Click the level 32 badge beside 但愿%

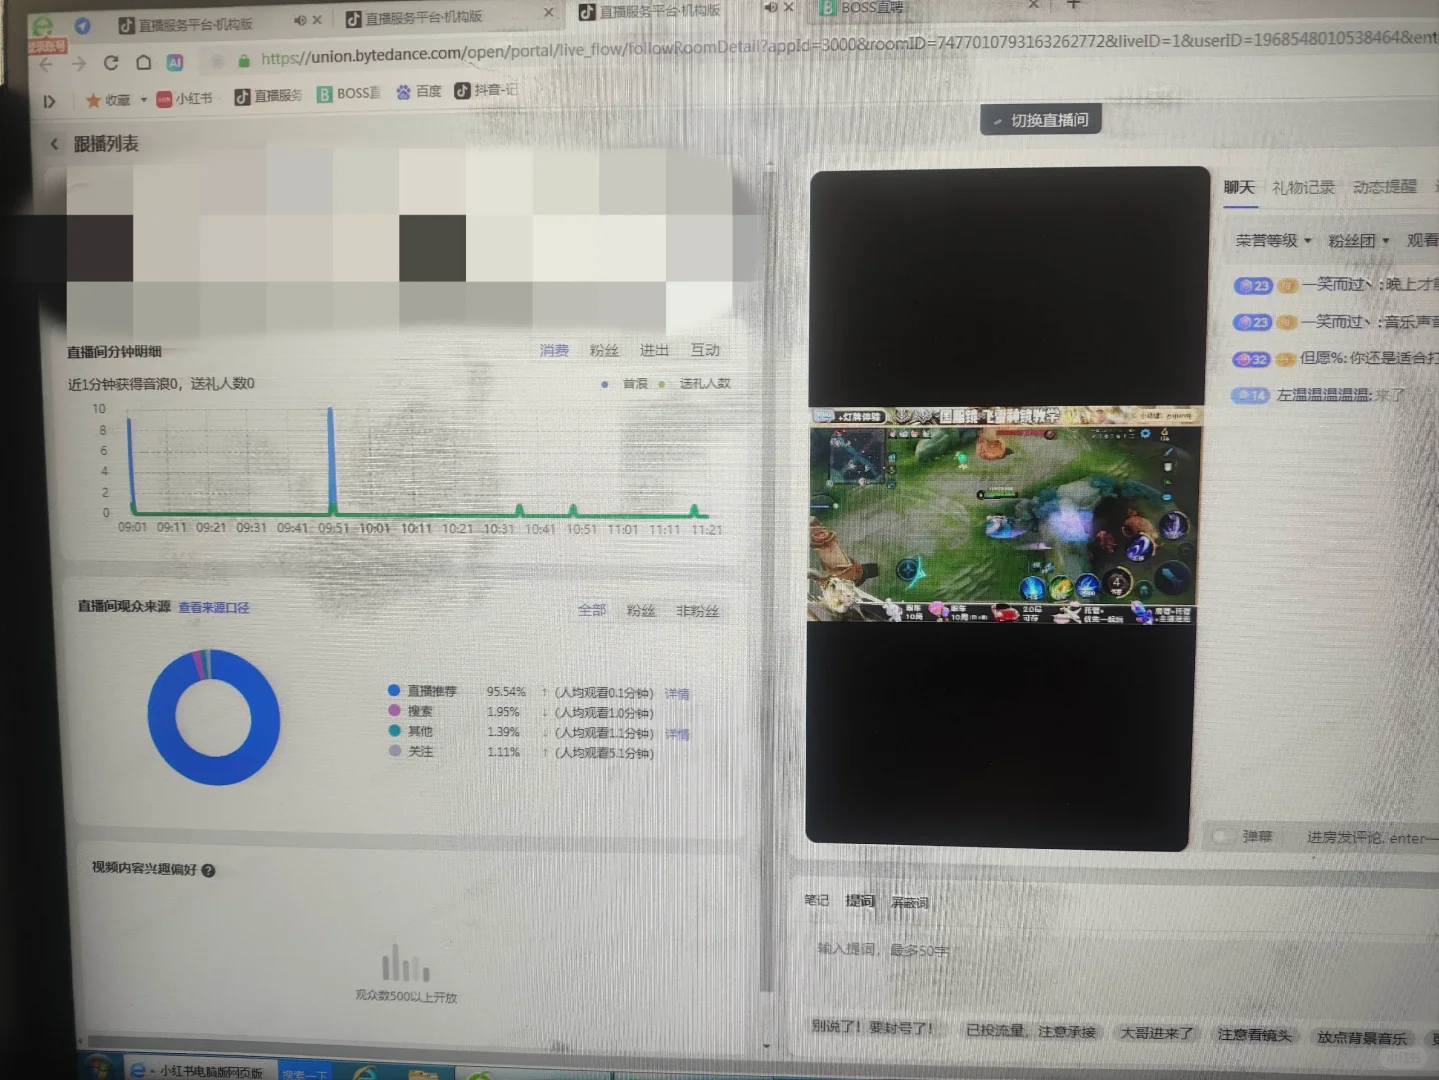(x=1250, y=359)
